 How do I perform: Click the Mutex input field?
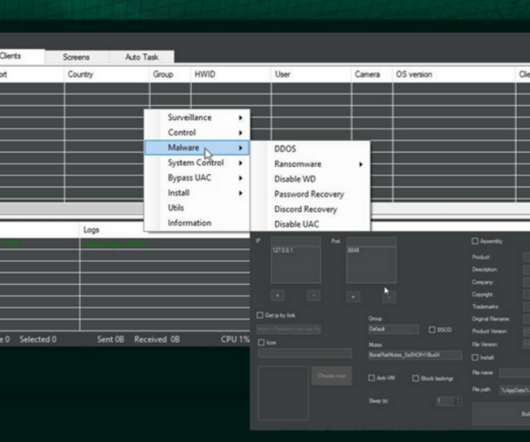point(415,355)
